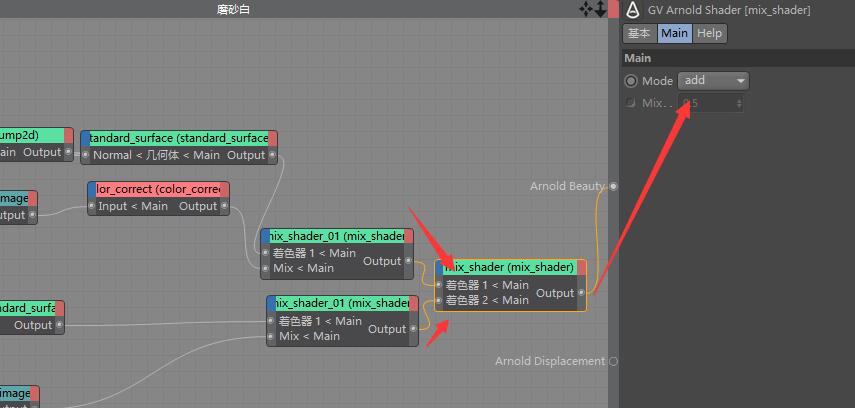855x408 pixels.
Task: Click the 磨砂白 material title
Action: coord(233,9)
